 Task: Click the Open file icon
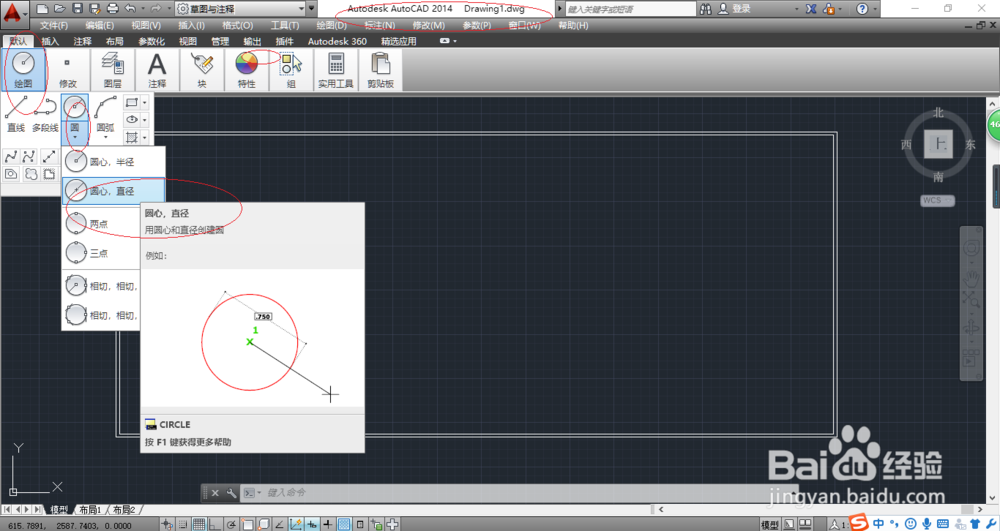pyautogui.click(x=59, y=9)
